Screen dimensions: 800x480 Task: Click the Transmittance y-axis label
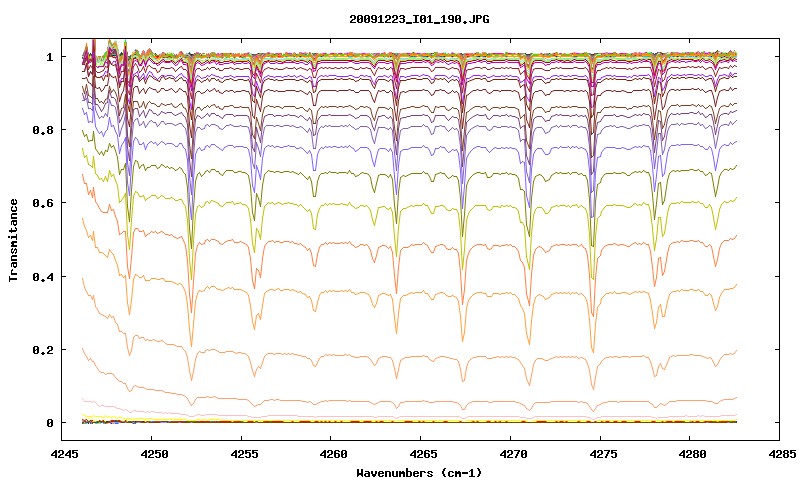(x=13, y=240)
